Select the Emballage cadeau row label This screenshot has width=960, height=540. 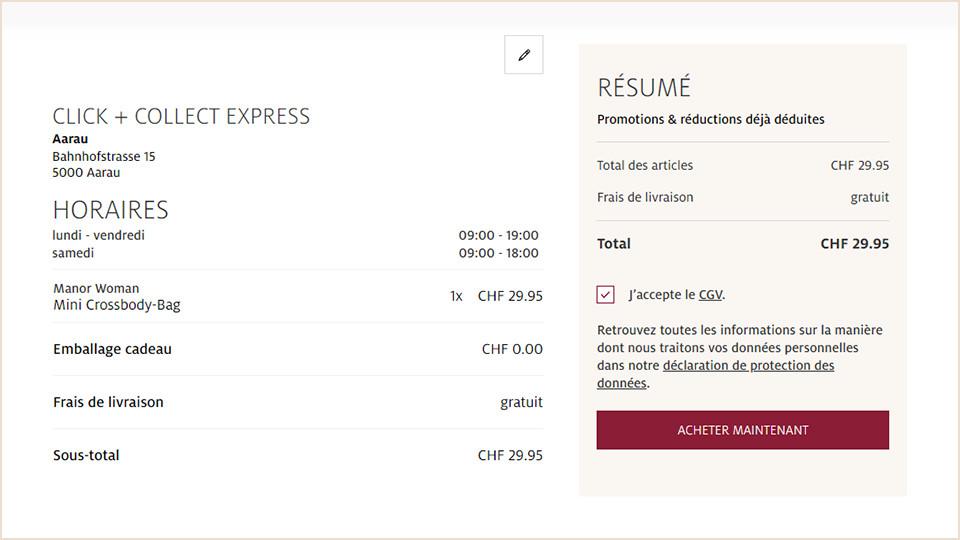(112, 349)
